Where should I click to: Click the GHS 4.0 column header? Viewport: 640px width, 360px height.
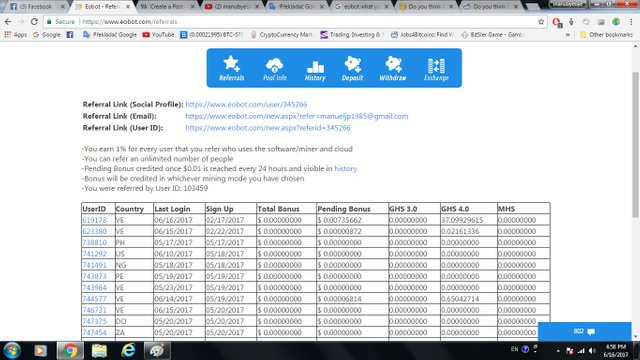click(455, 209)
